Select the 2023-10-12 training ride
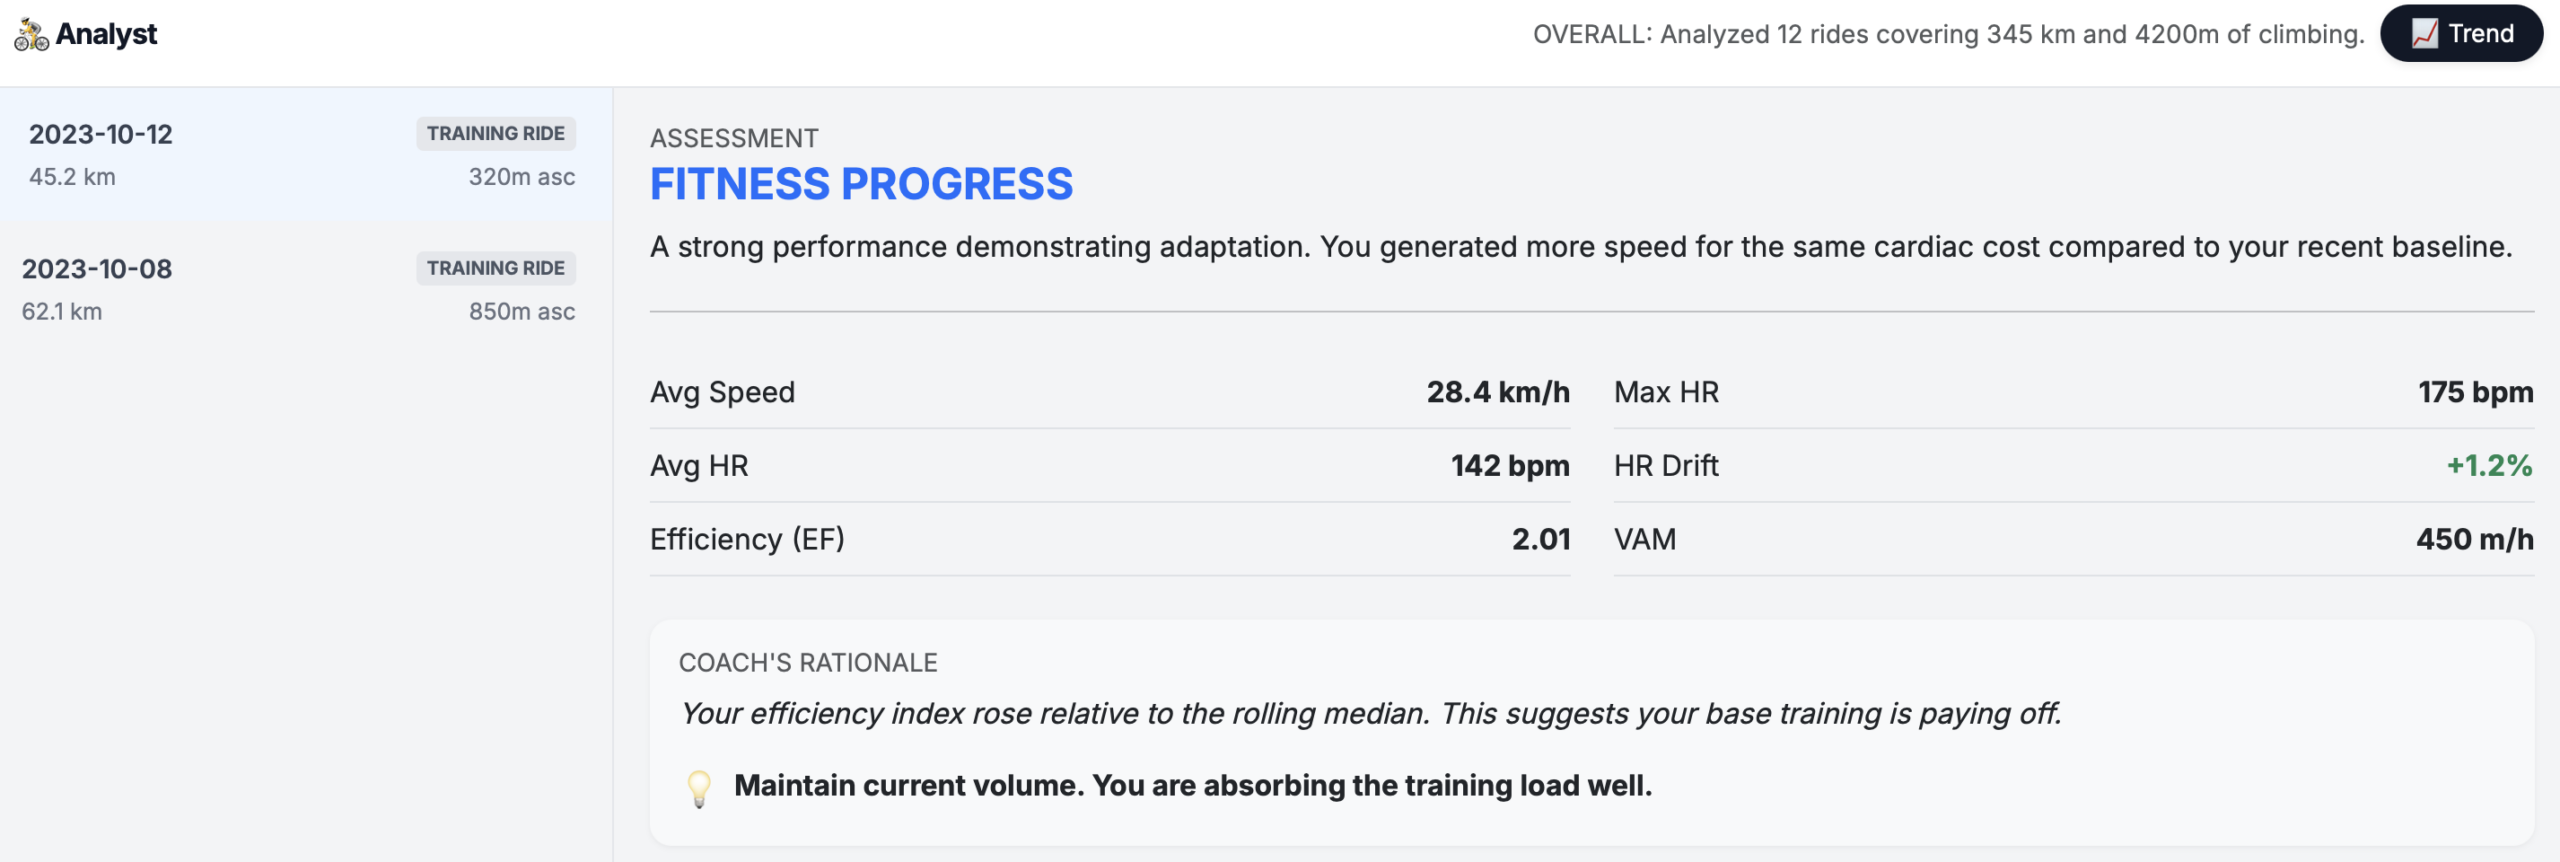This screenshot has height=862, width=2560. point(300,155)
